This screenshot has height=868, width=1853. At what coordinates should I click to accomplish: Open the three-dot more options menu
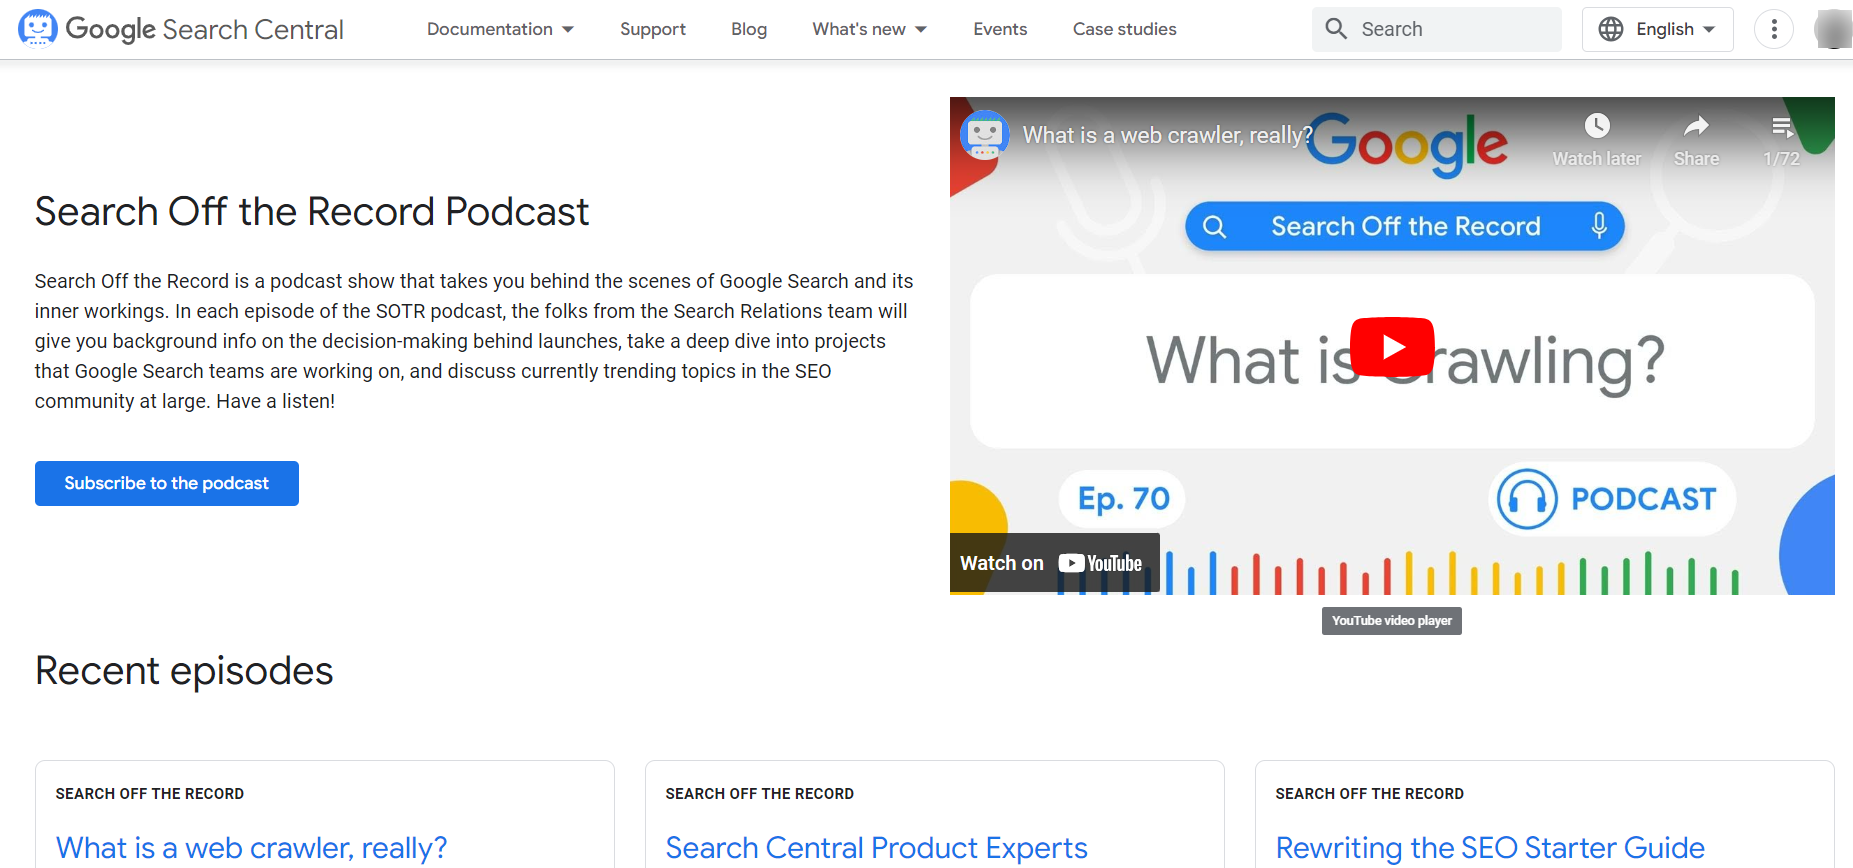pyautogui.click(x=1774, y=29)
